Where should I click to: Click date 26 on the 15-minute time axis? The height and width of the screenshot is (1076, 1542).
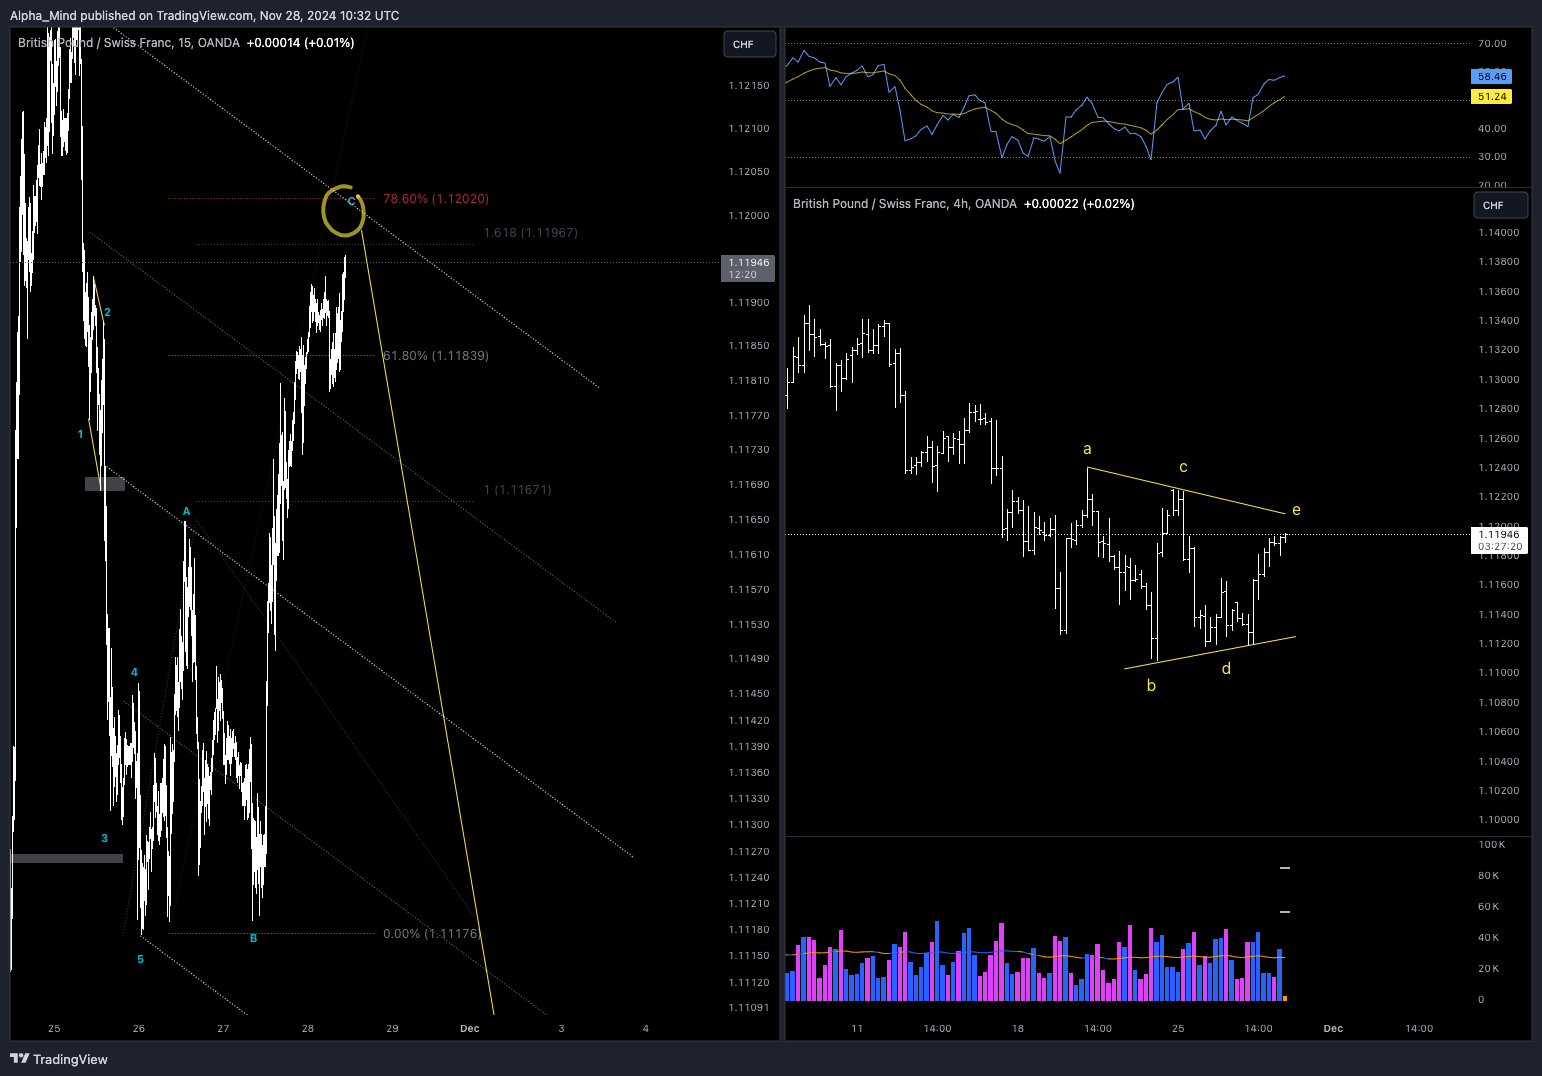(x=139, y=1028)
